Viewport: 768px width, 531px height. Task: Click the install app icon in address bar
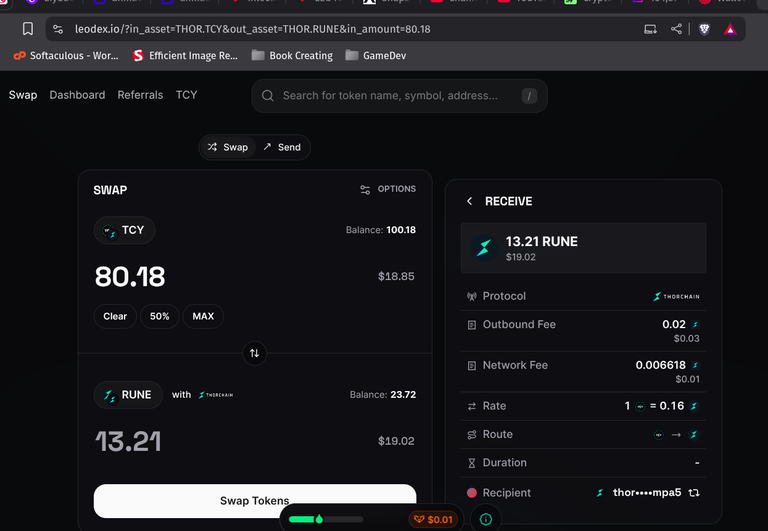[650, 29]
